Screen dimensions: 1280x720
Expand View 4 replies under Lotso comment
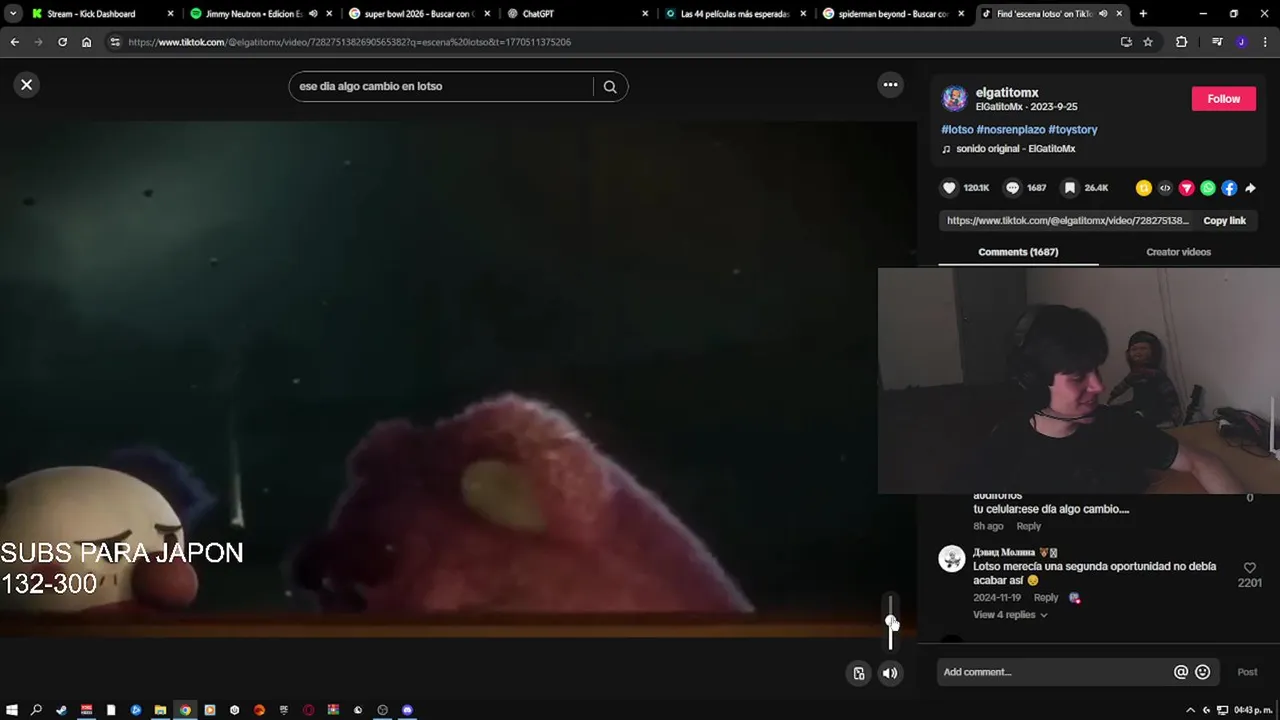[x=1010, y=615]
